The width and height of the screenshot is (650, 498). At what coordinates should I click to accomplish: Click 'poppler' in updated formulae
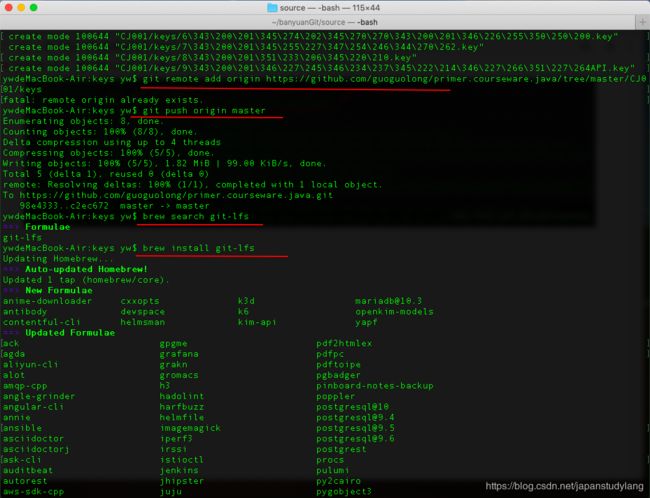coord(335,396)
